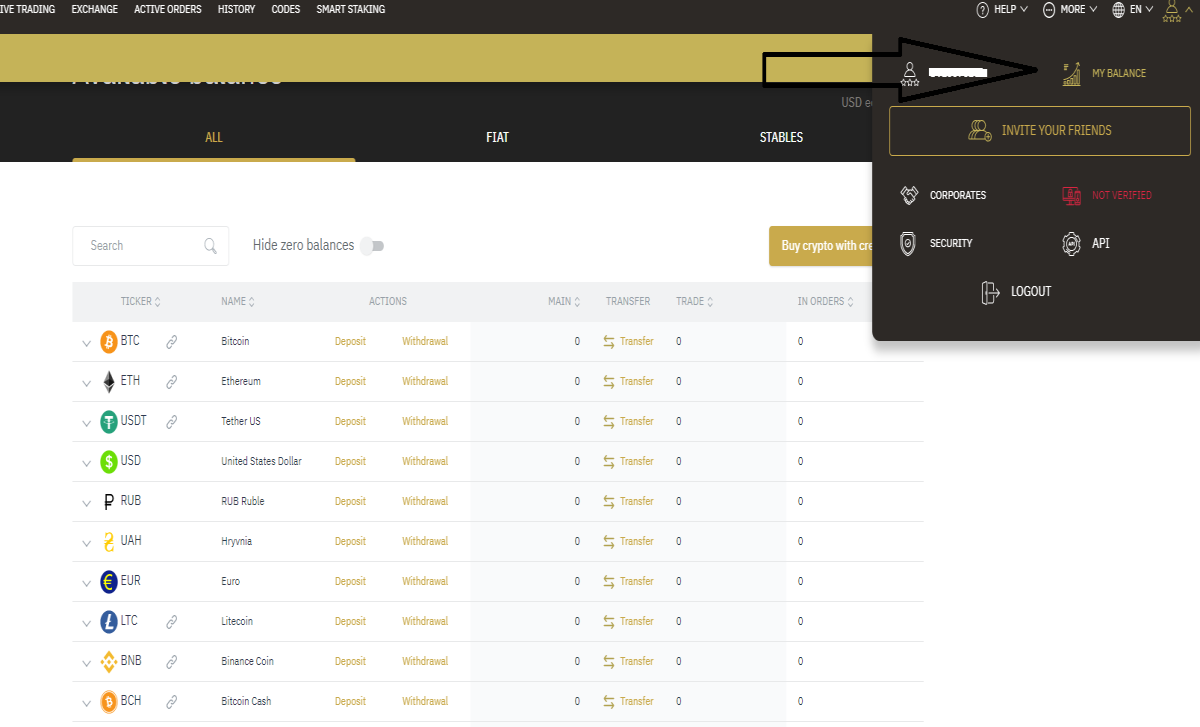Click the Security shield icon
Viewport: 1200px width, 727px height.
(x=907, y=244)
